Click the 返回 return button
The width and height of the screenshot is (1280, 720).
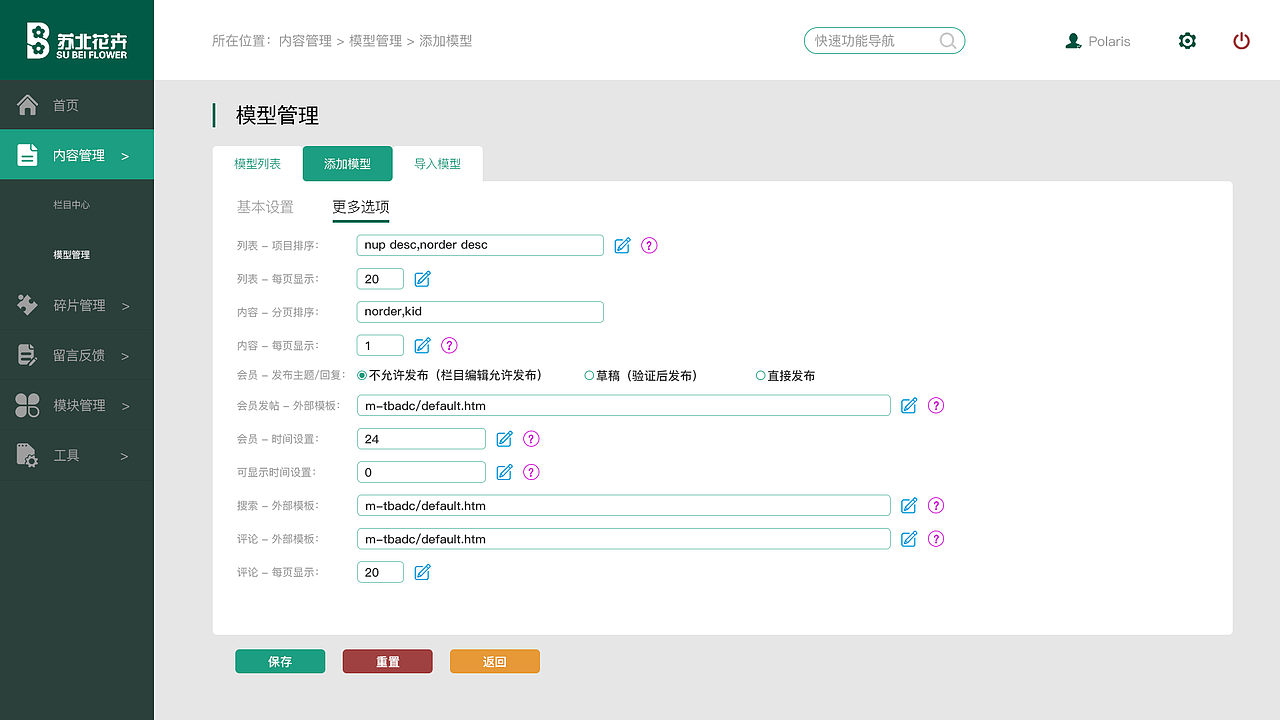click(494, 661)
